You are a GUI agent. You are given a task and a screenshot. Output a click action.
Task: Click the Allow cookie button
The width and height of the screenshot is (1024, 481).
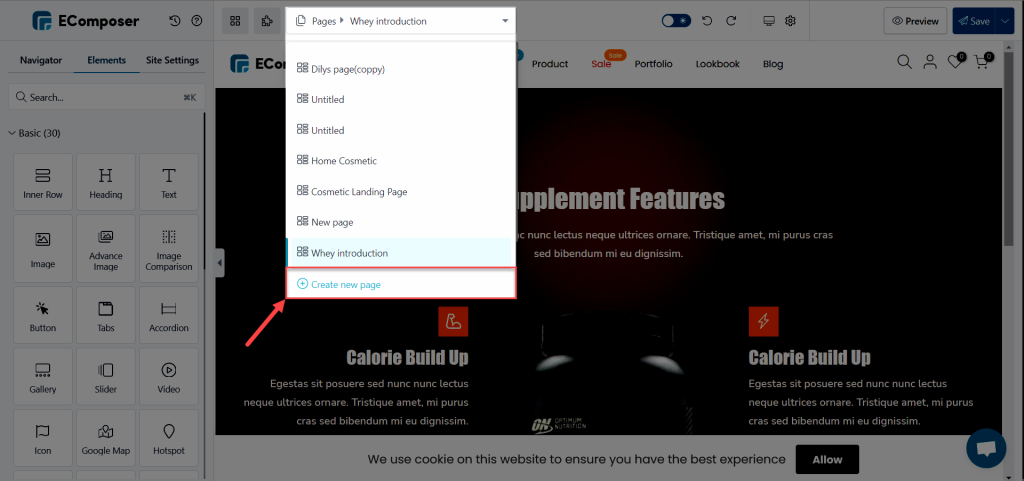[827, 459]
